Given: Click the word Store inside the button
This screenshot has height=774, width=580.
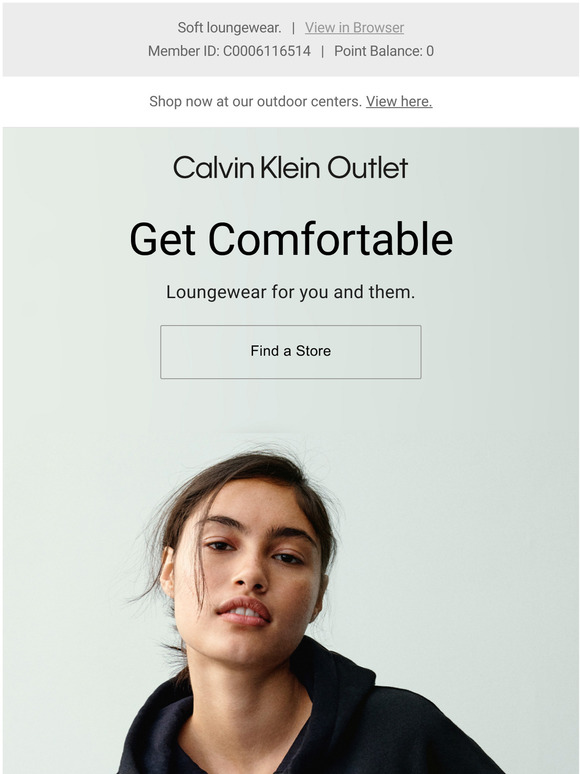Looking at the screenshot, I should (313, 351).
